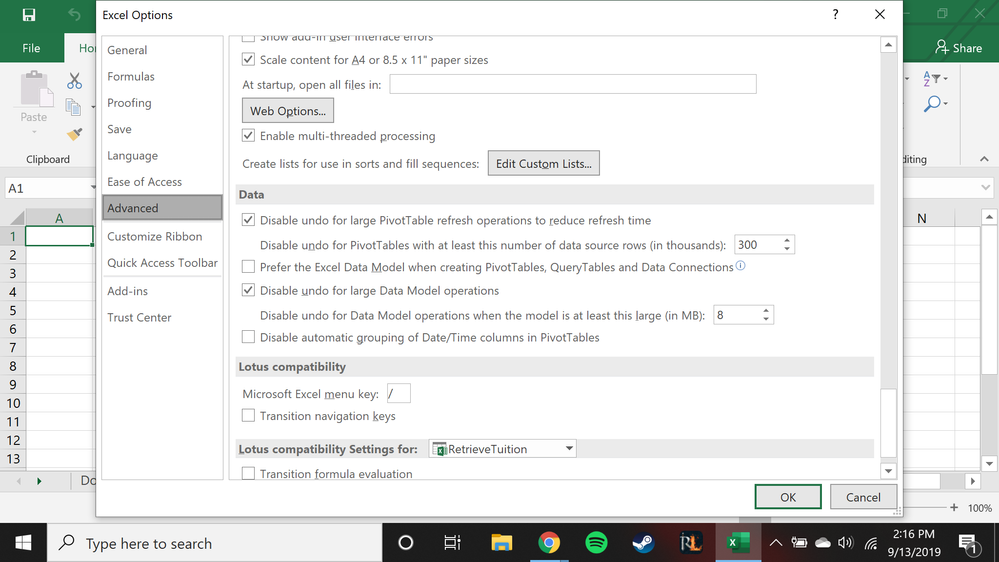
Task: Uncheck Scale content for A4 paper sizes
Action: (248, 59)
